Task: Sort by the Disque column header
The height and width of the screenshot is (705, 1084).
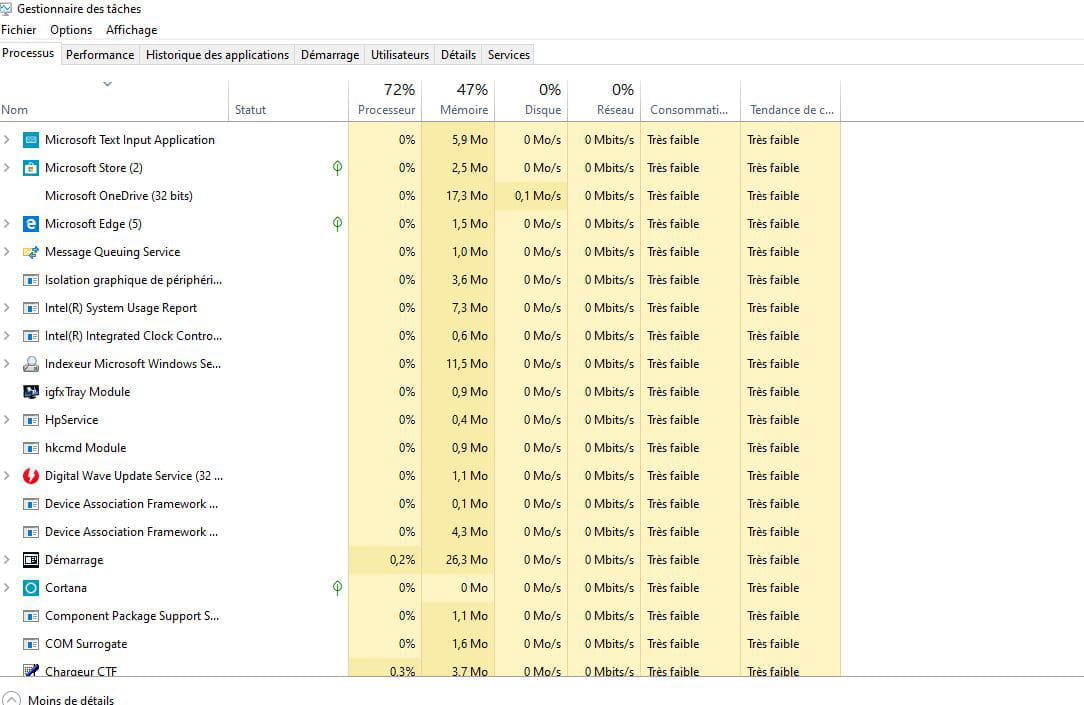Action: pos(531,101)
